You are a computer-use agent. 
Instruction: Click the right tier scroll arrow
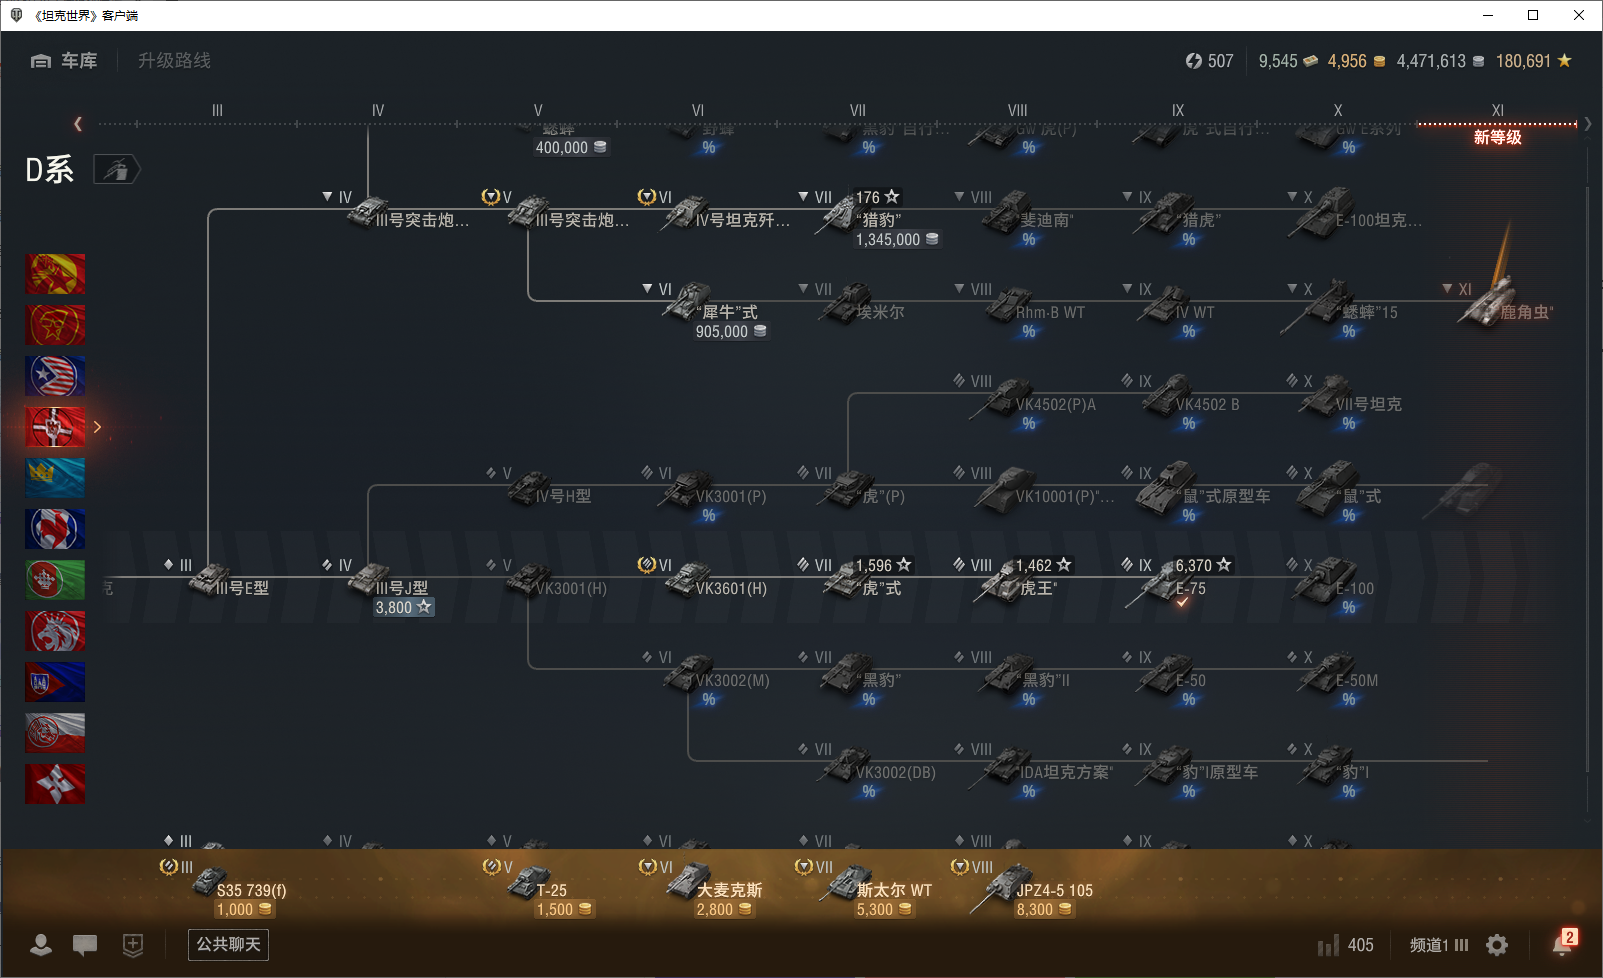[x=1587, y=124]
